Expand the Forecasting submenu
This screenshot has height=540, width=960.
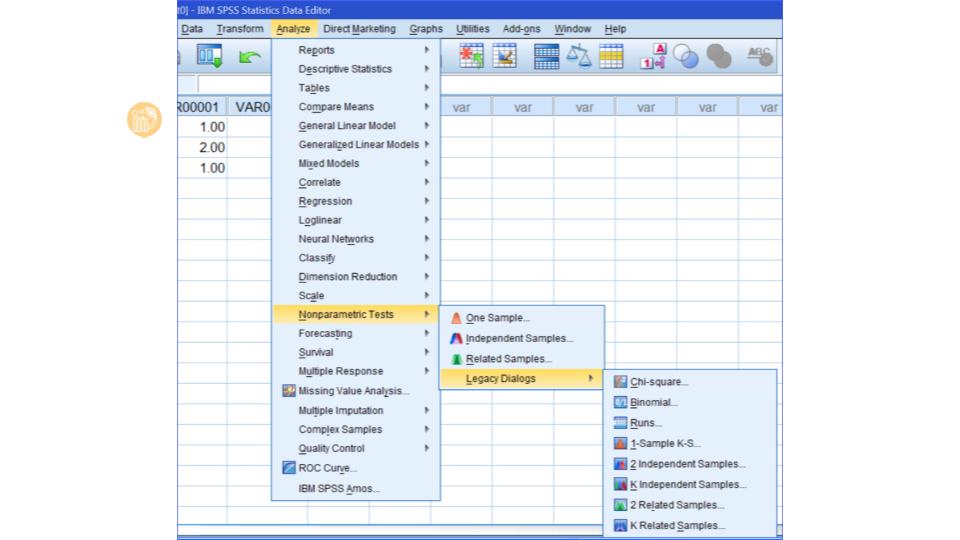(x=356, y=334)
